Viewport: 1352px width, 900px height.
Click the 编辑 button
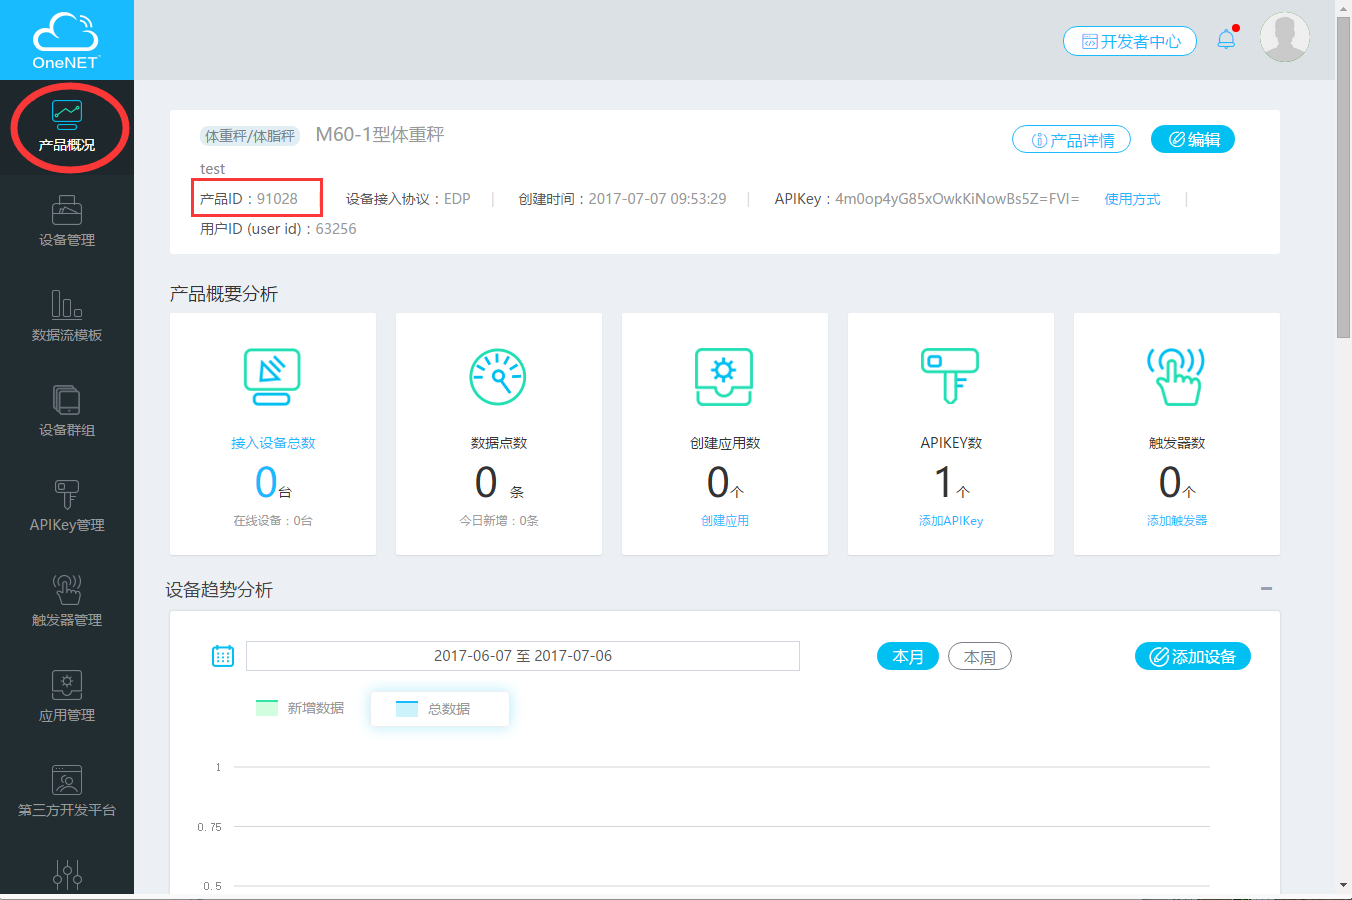tap(1193, 140)
